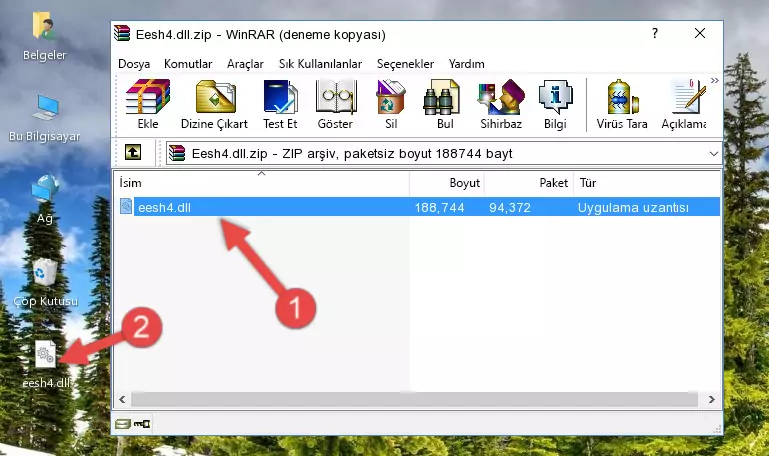Sort by the İsim column header
Viewport: 769px width, 456px height.
pos(262,183)
